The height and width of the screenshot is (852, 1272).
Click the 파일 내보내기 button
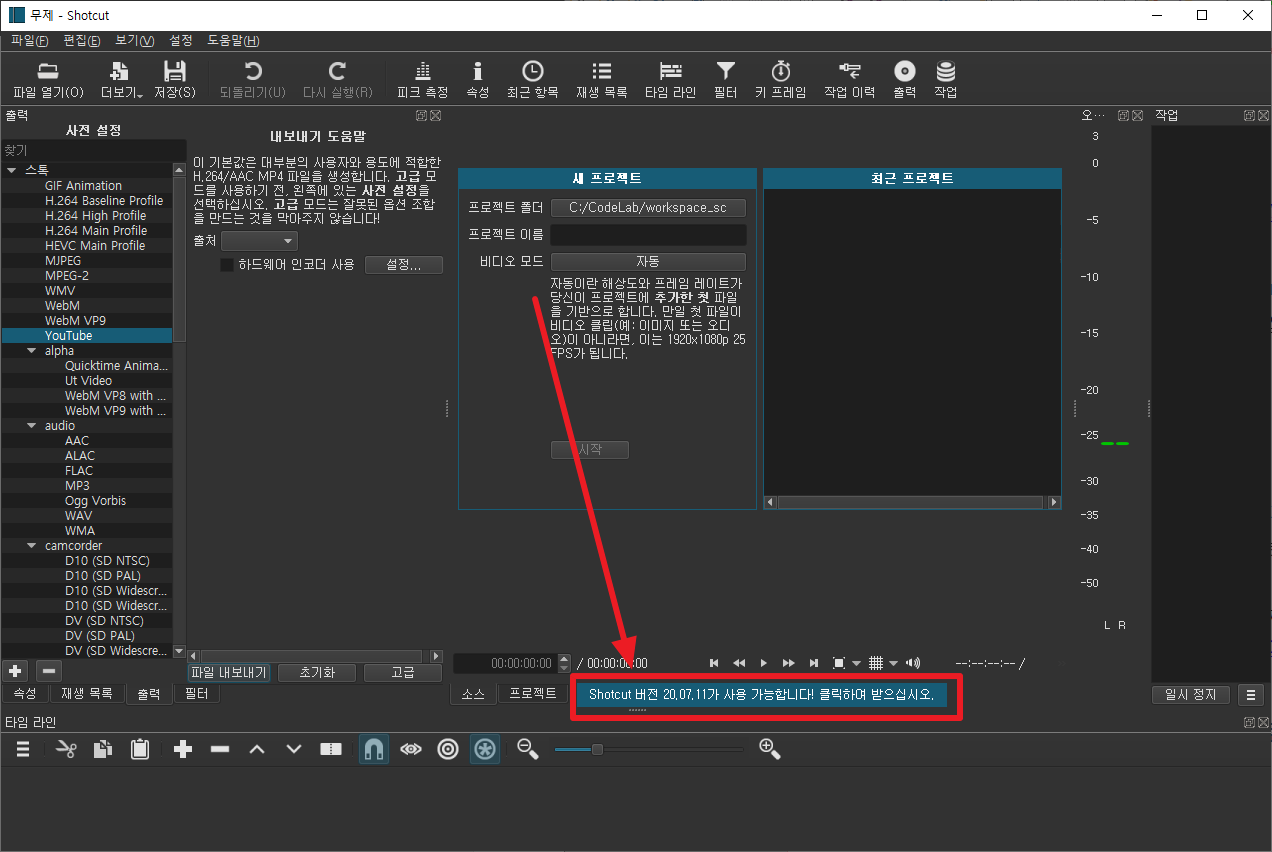point(229,673)
